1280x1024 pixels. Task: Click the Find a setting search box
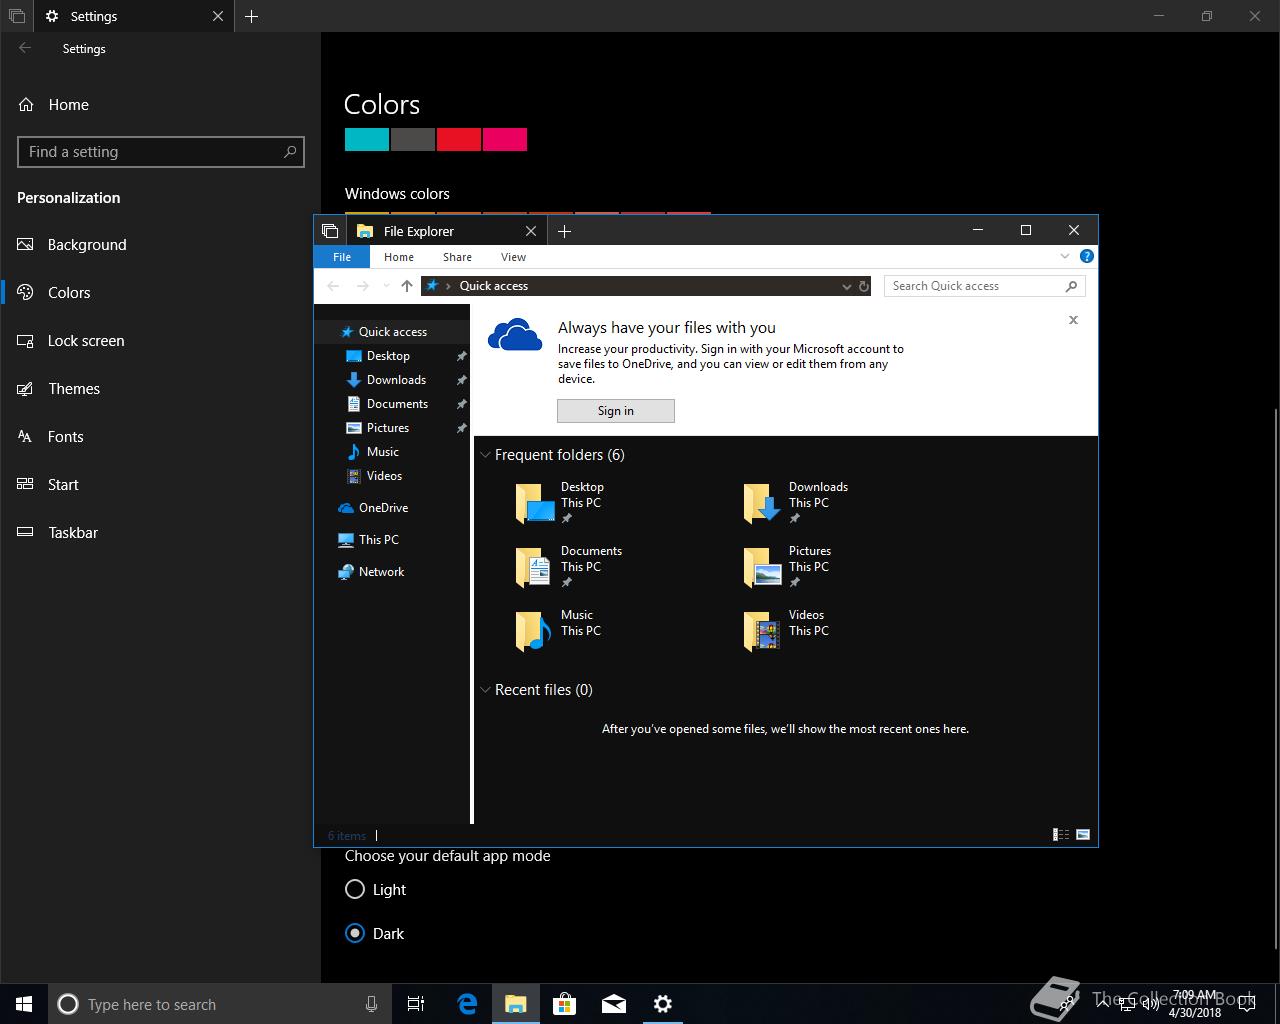pos(161,152)
